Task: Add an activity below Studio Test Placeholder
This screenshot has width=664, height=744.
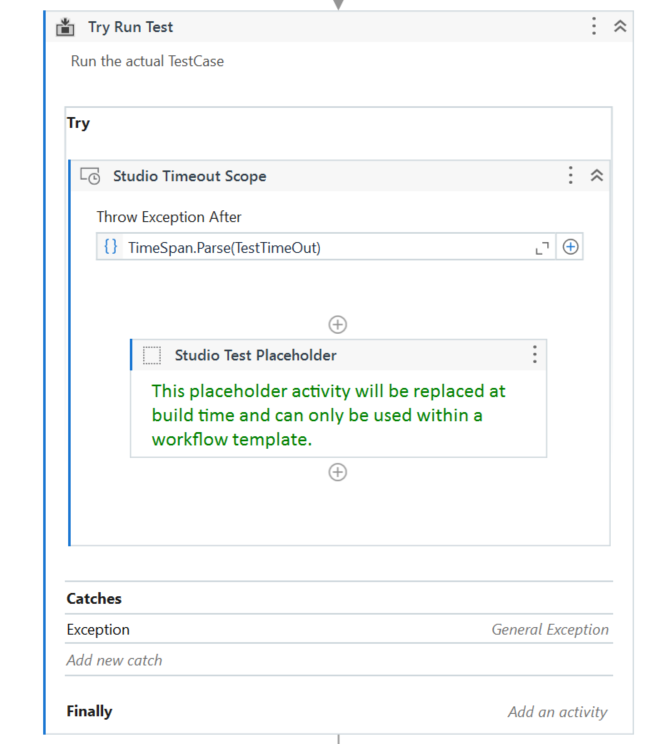Action: (338, 472)
